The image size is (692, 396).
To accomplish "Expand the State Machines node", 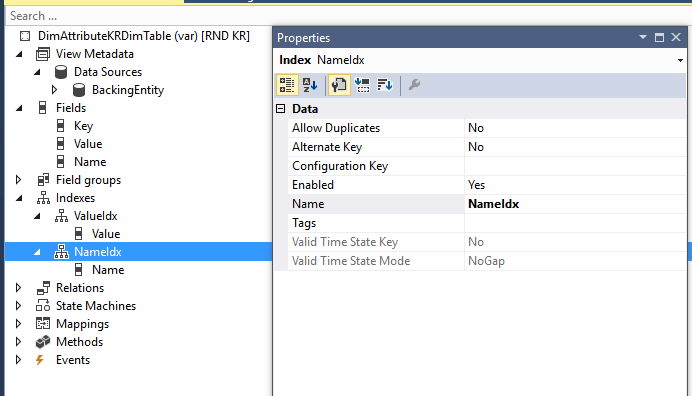I will tap(18, 306).
